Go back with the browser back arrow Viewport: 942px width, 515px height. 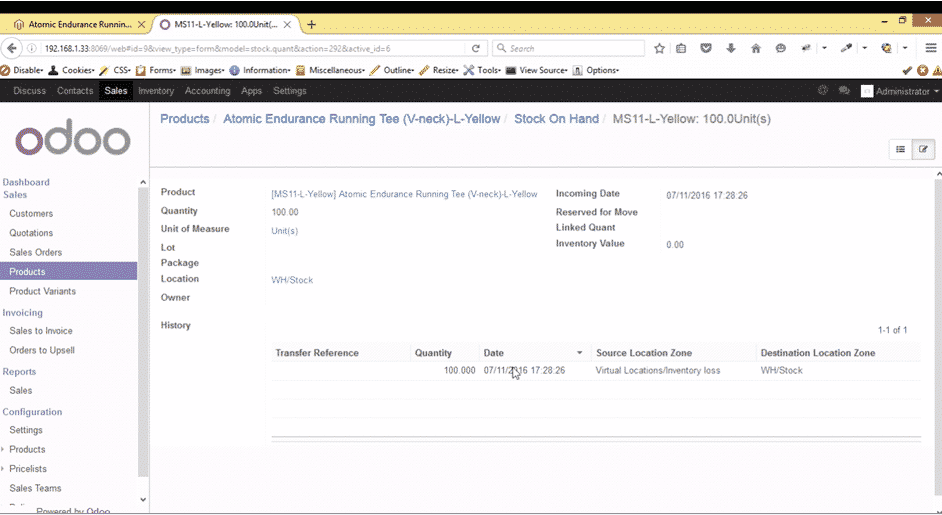(11, 48)
